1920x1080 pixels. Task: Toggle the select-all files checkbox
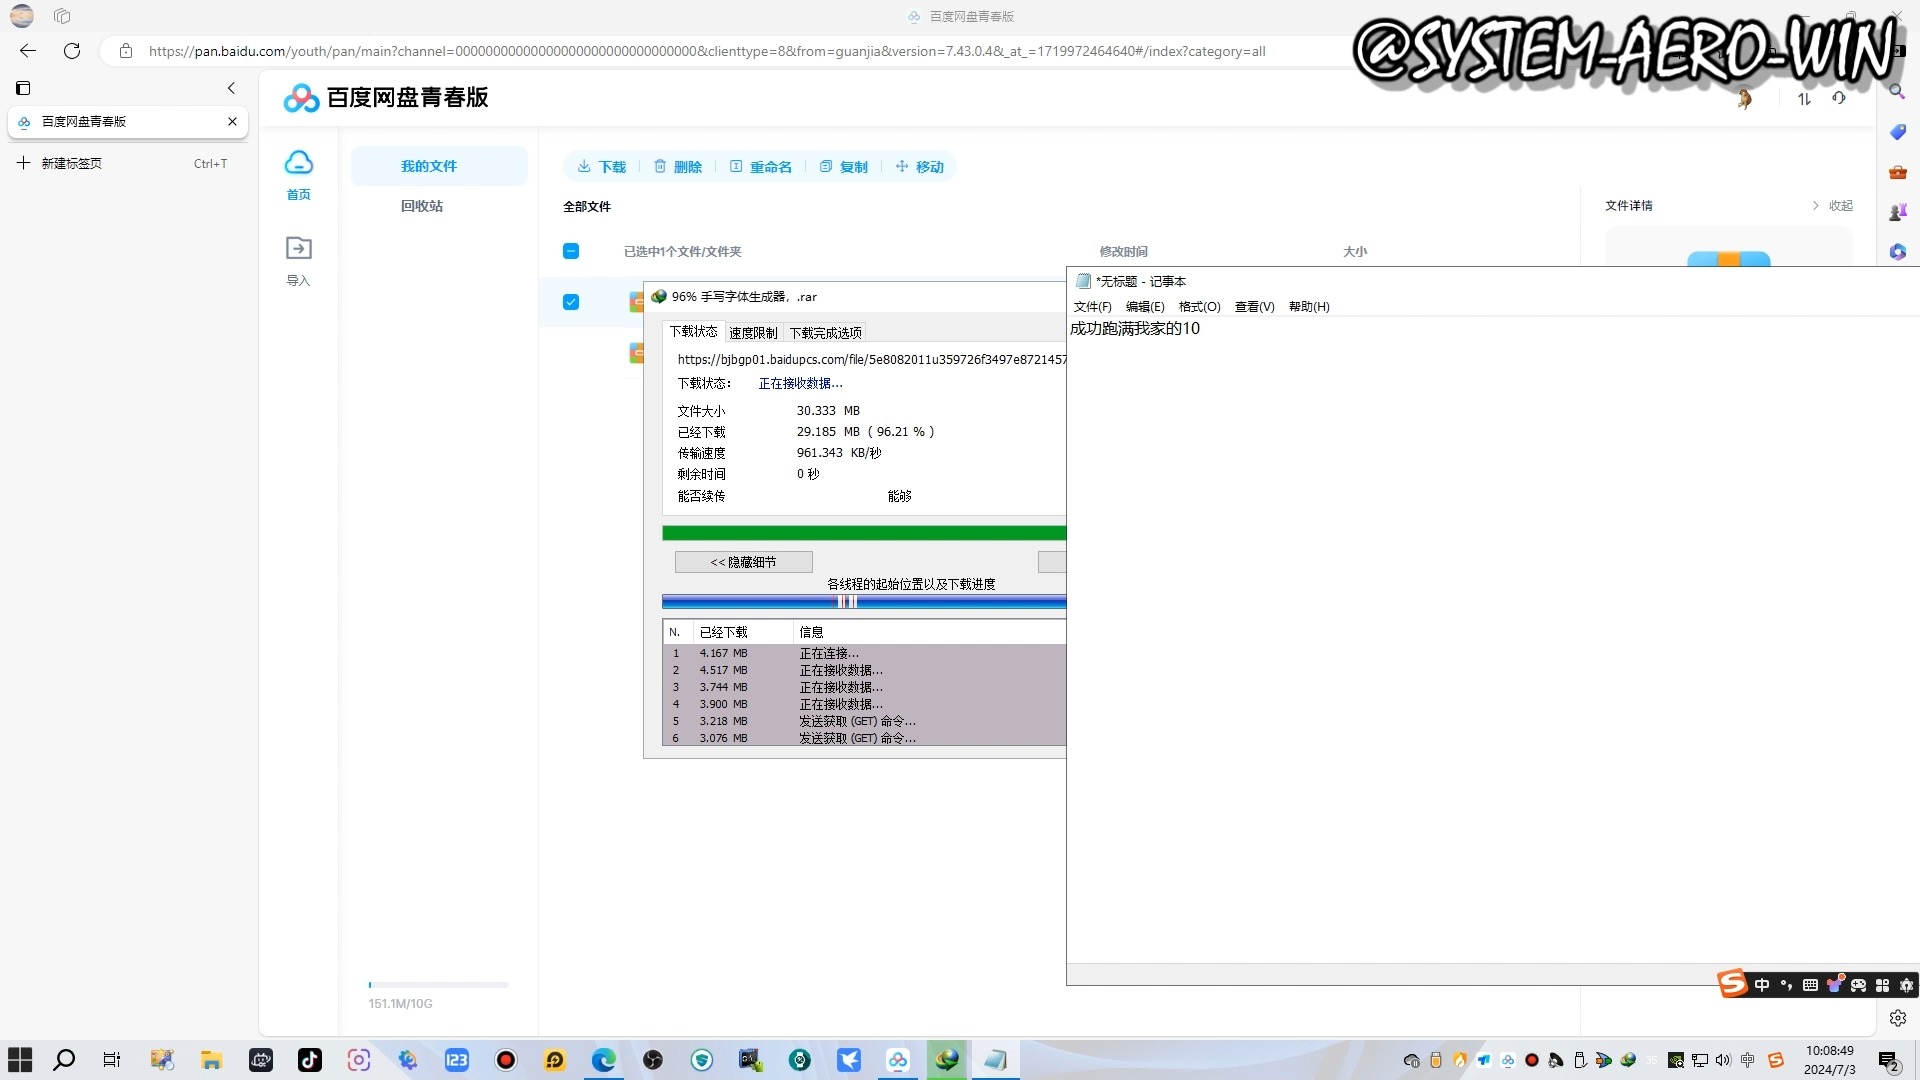coord(571,251)
